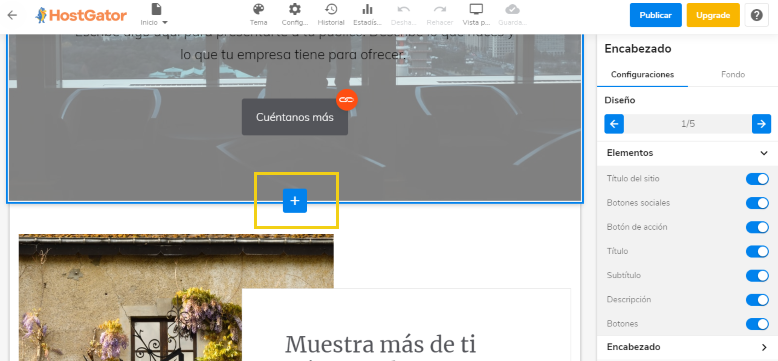Click the 1/5 design counter
The height and width of the screenshot is (361, 778).
[688, 123]
